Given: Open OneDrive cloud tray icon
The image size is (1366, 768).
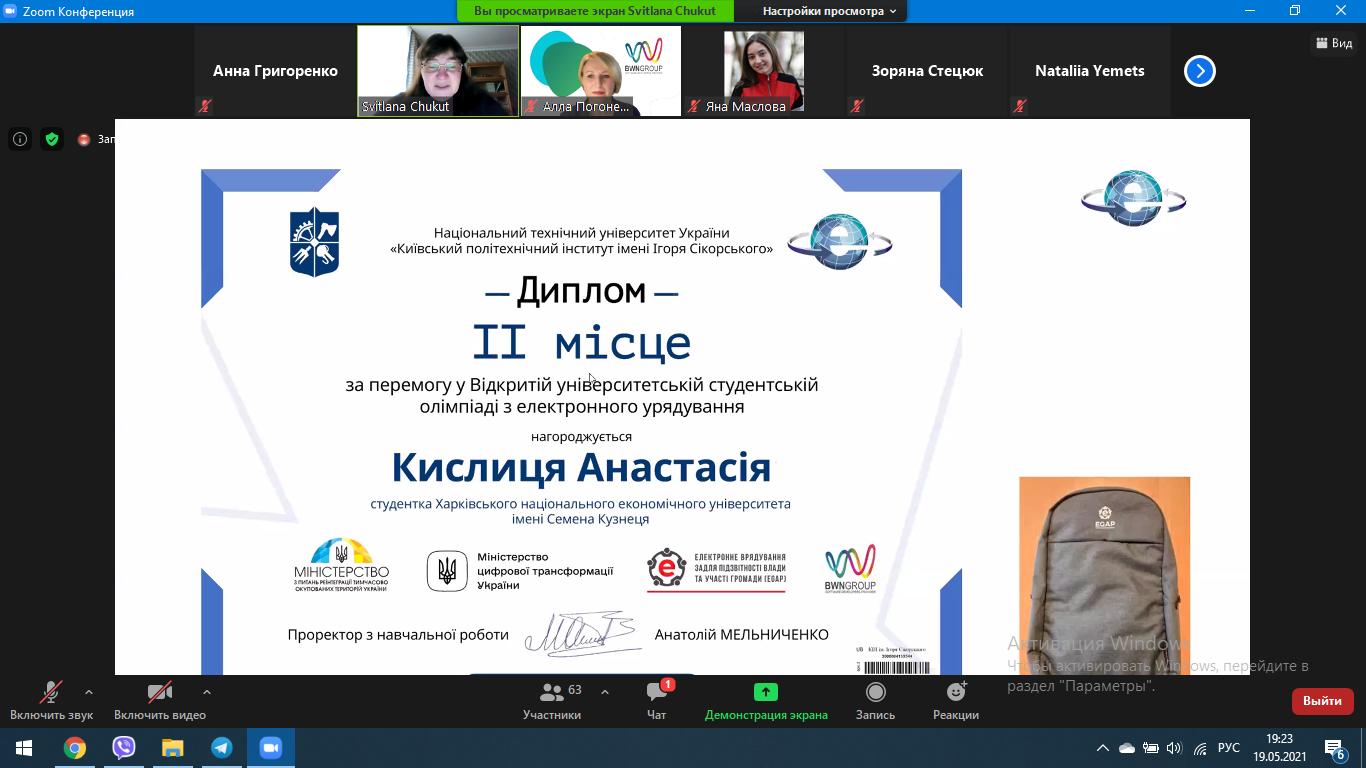Looking at the screenshot, I should (1127, 748).
